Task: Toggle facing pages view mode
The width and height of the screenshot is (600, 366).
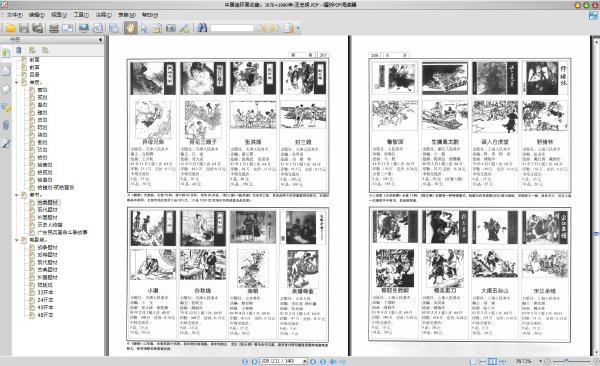Action: 492,361
